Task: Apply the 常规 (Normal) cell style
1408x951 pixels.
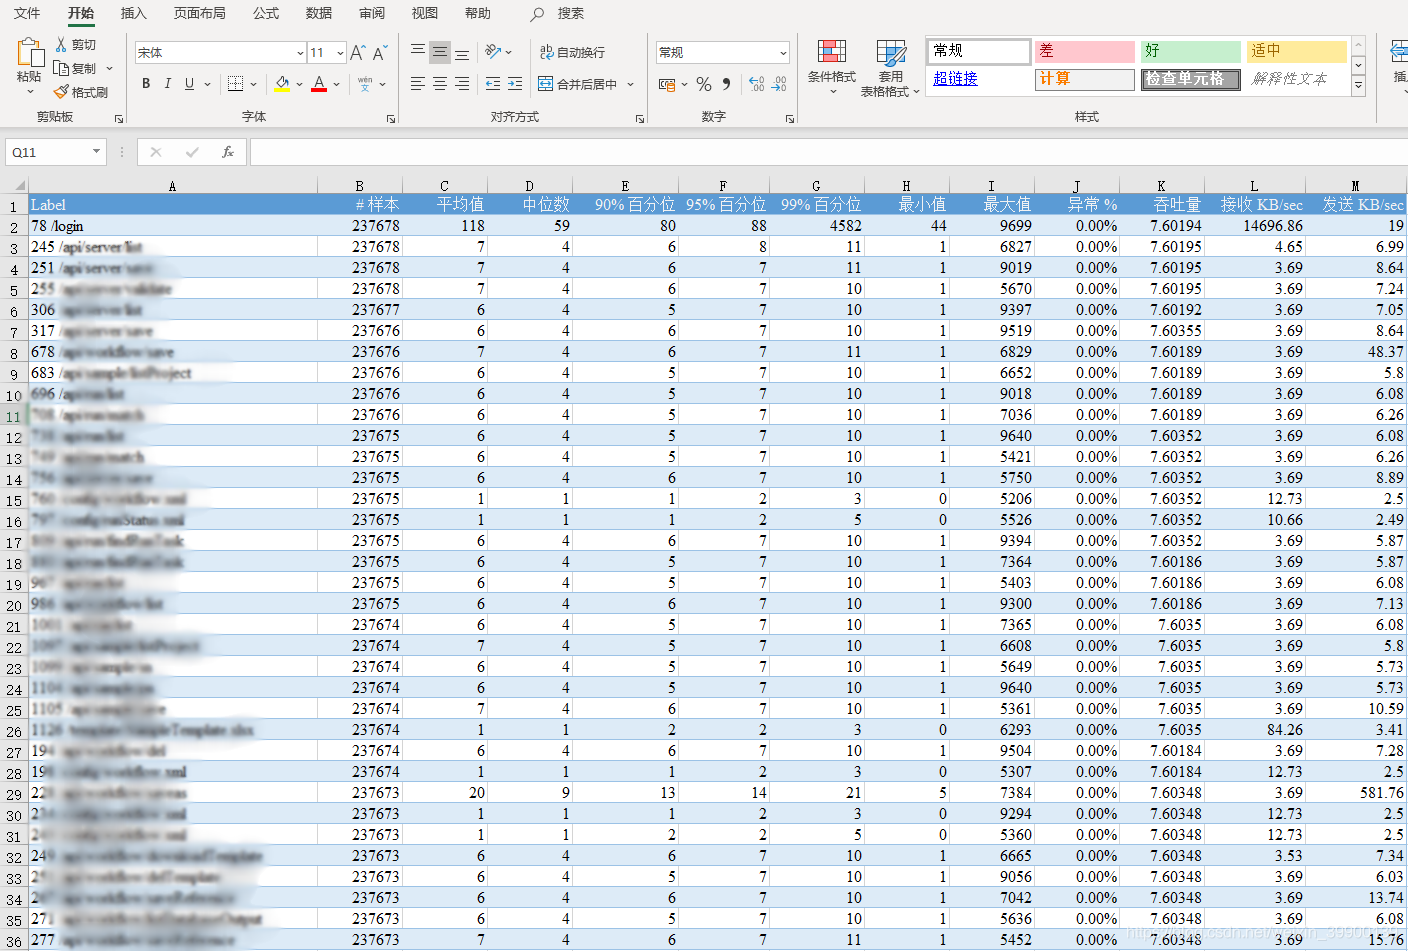Action: point(980,51)
